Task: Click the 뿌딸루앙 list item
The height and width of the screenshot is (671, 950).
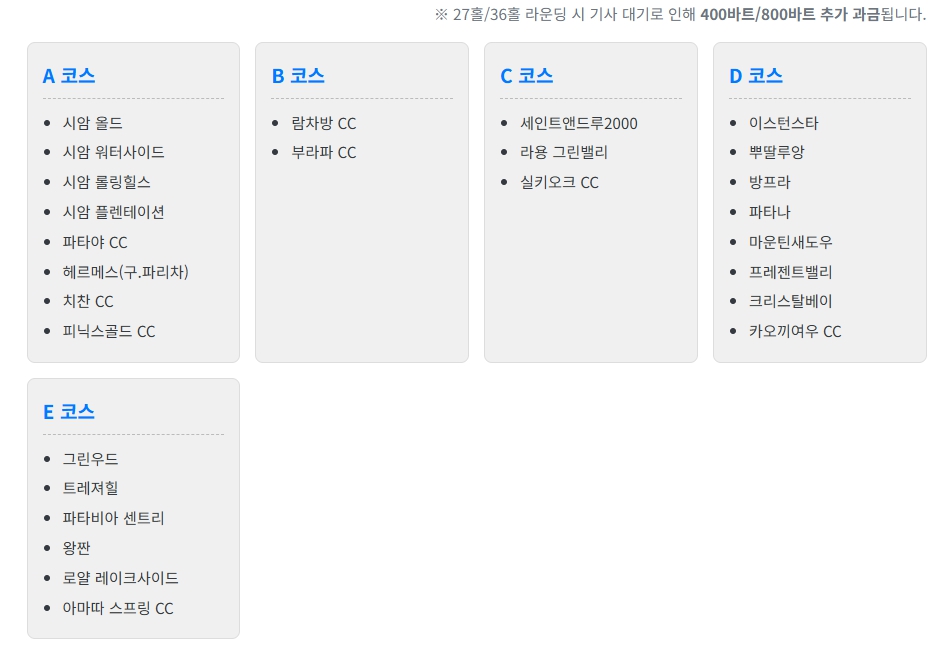Action: point(777,153)
